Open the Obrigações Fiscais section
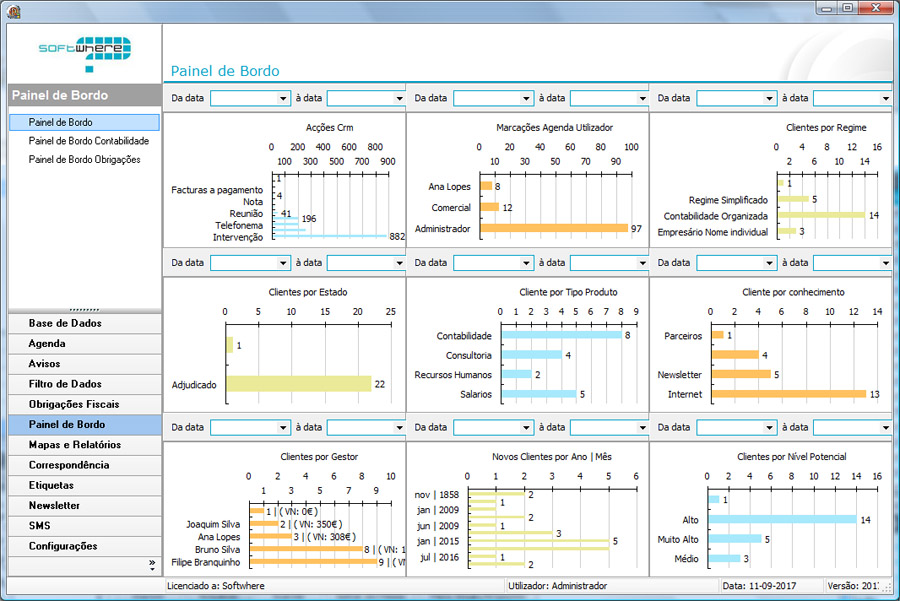The height and width of the screenshot is (601, 900). click(74, 404)
